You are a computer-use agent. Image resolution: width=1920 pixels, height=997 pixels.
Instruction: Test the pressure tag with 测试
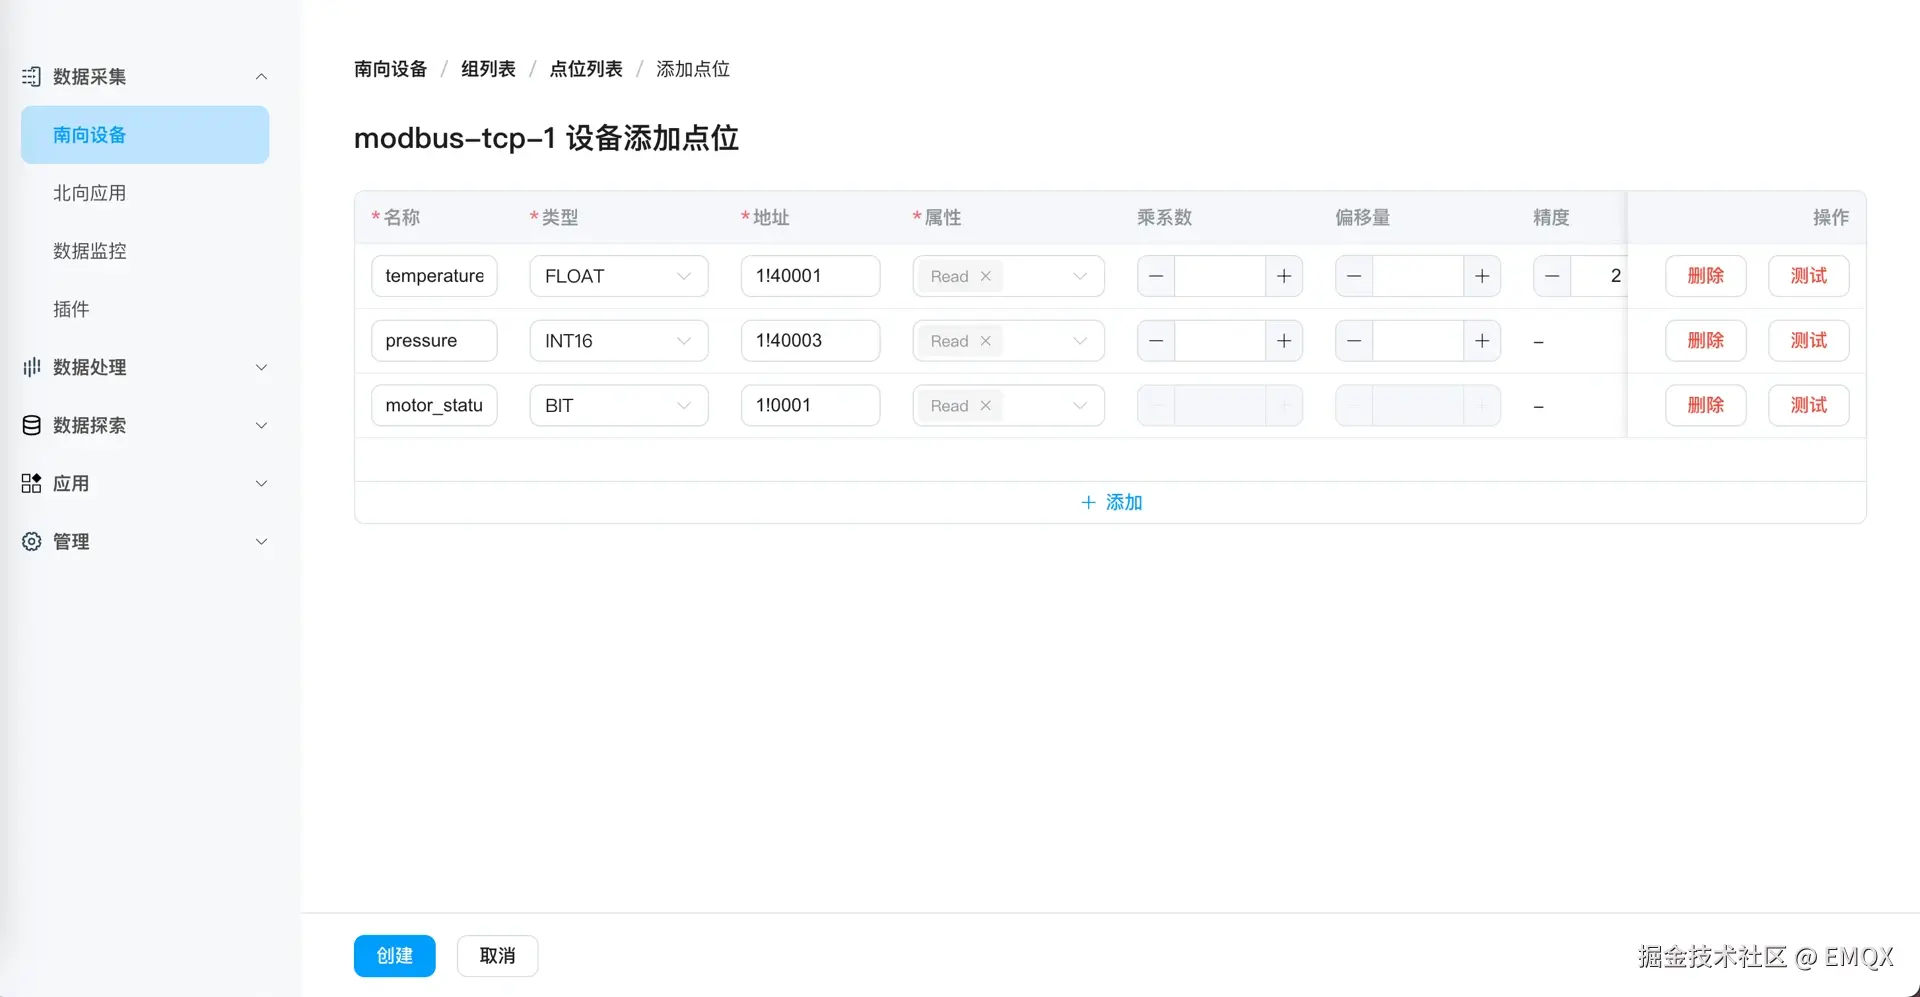coord(1808,341)
